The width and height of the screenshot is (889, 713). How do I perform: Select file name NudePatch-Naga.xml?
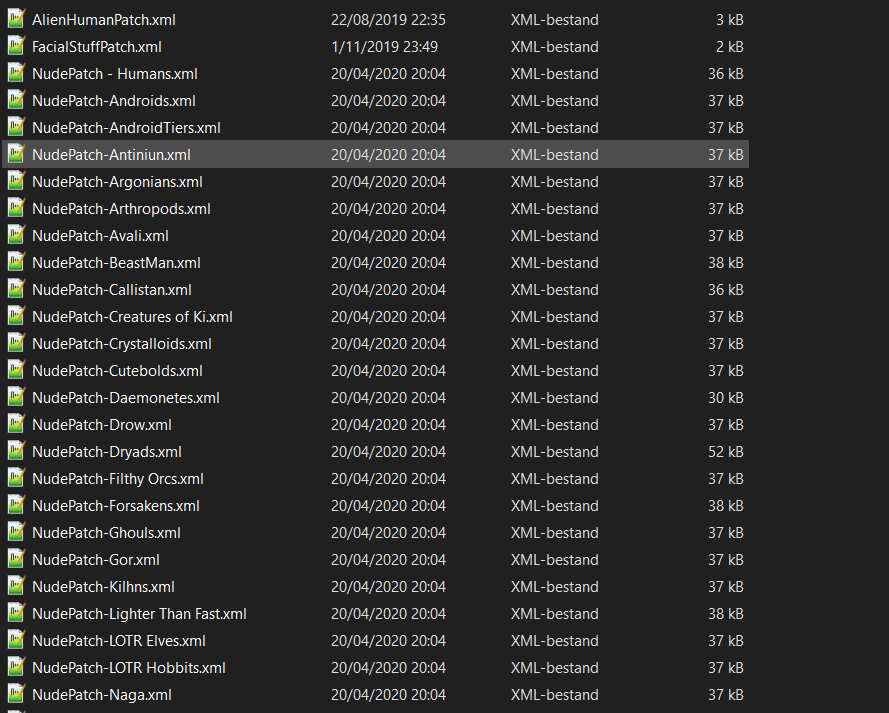tap(102, 695)
